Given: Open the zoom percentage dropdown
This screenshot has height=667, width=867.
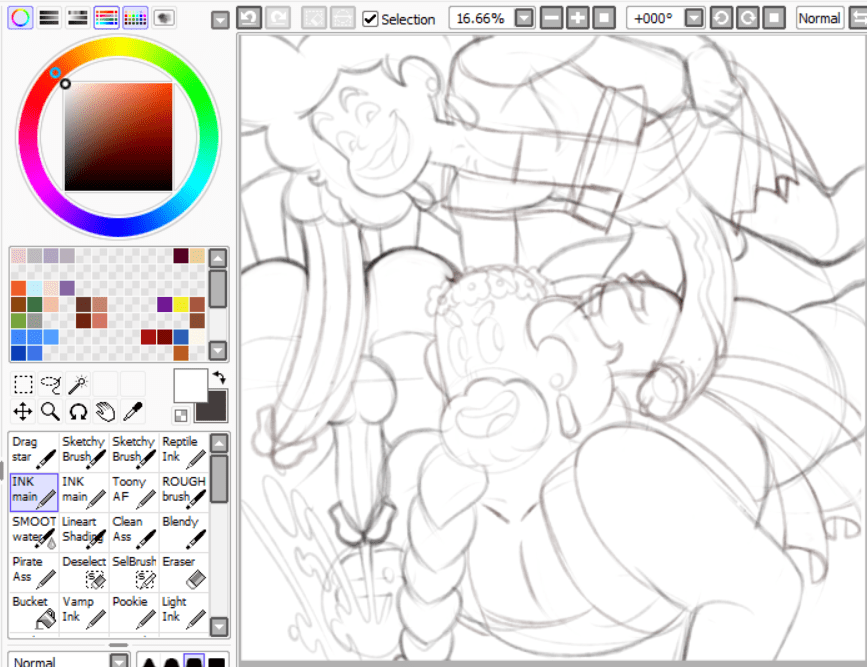Looking at the screenshot, I should coord(524,18).
